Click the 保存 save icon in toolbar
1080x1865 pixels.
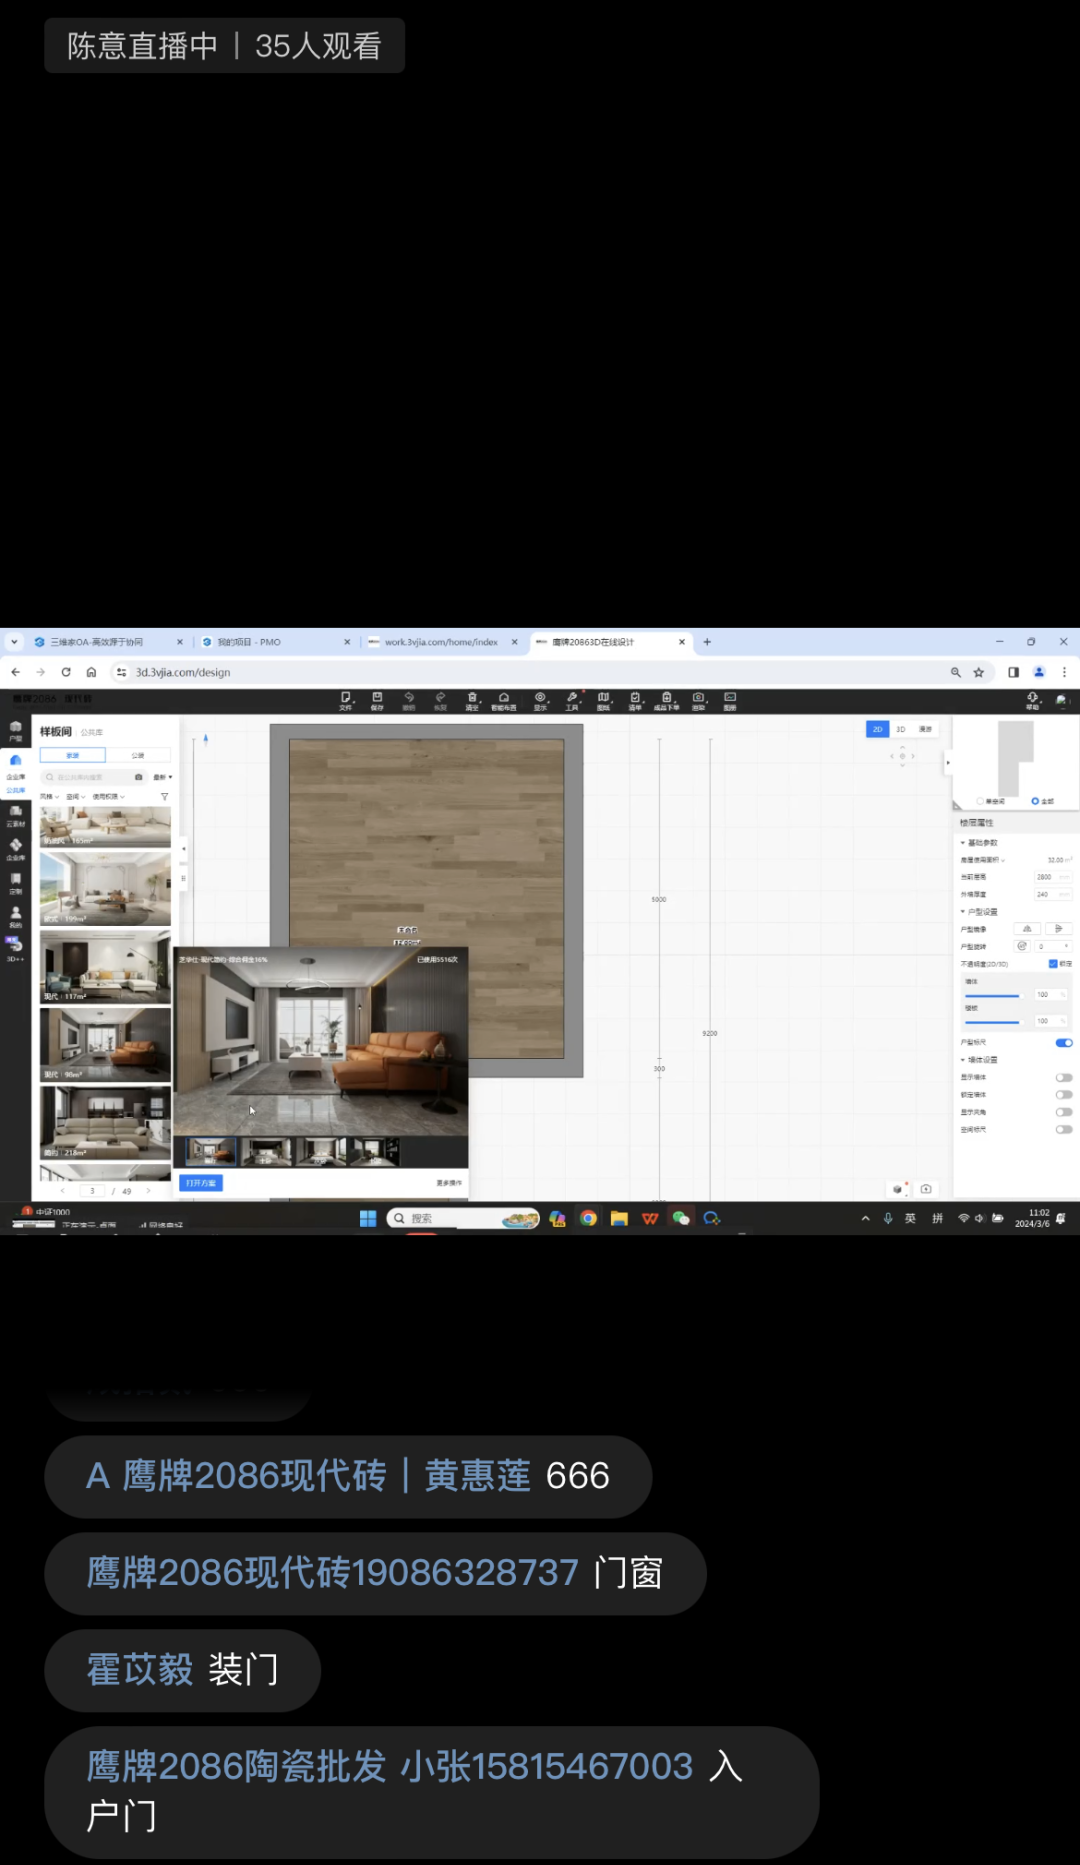(377, 700)
